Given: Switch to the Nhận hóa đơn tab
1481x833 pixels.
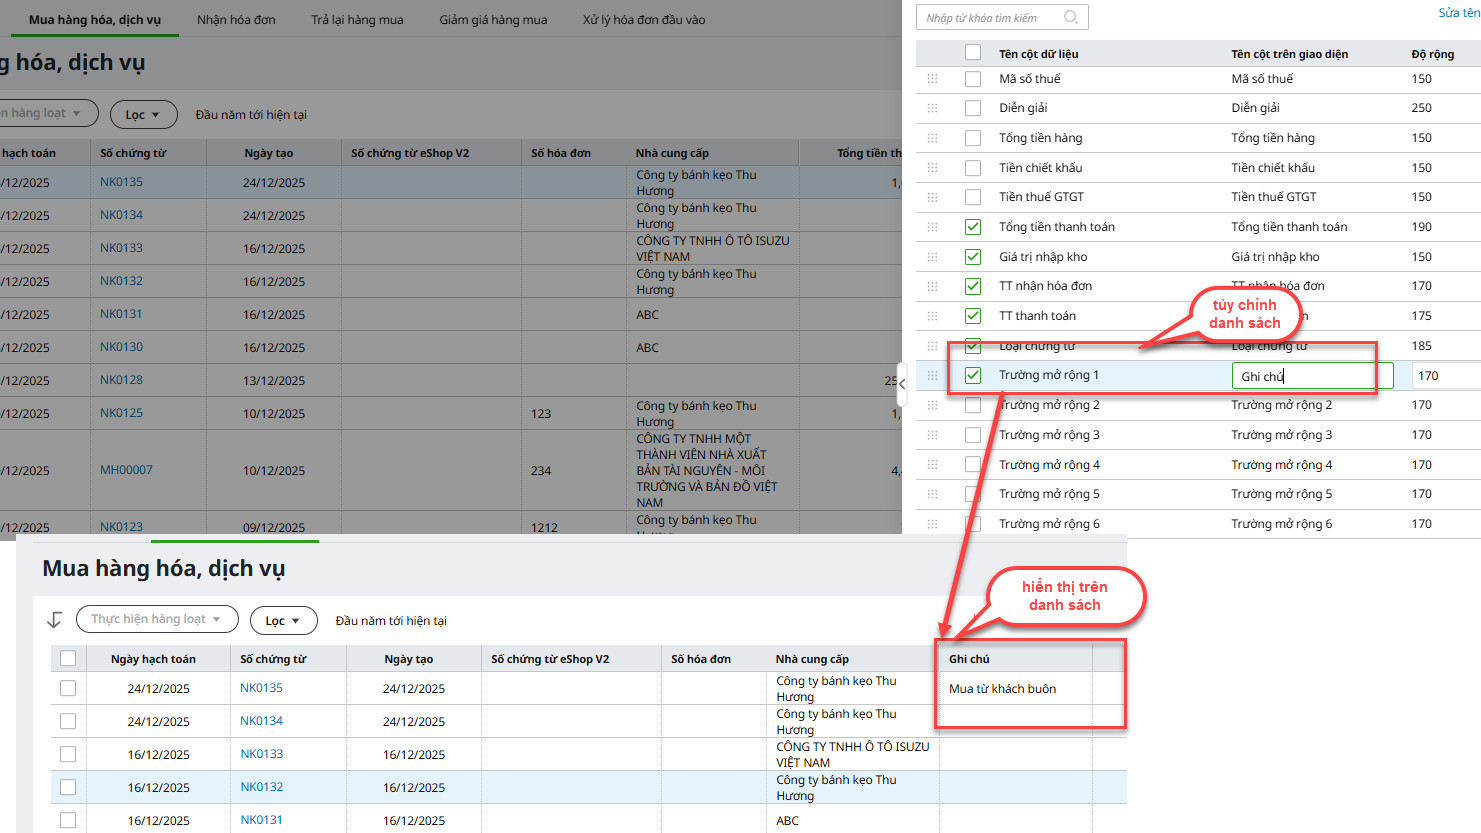Looking at the screenshot, I should tap(236, 20).
